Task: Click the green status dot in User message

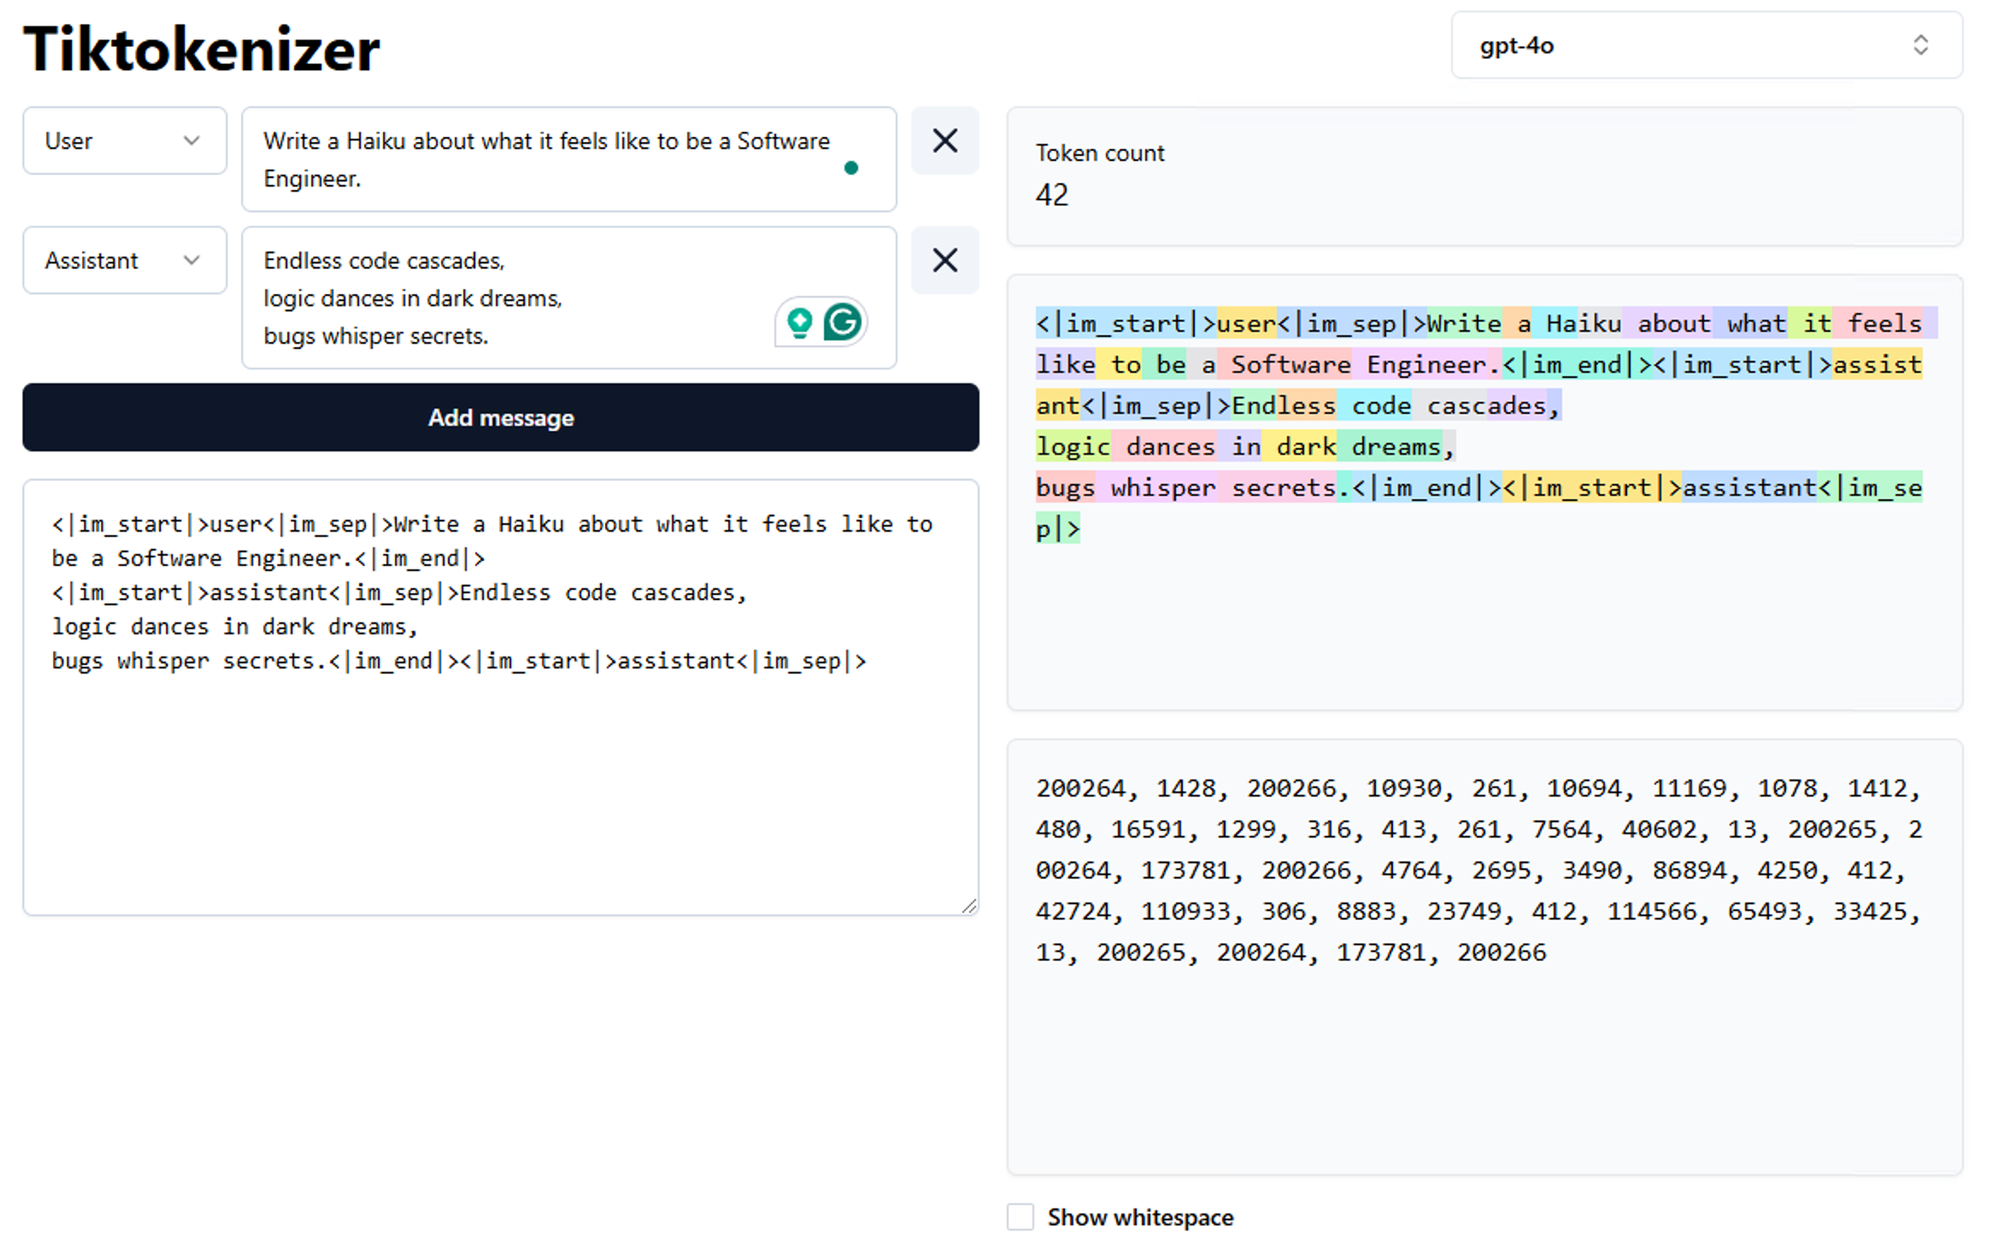Action: tap(851, 168)
